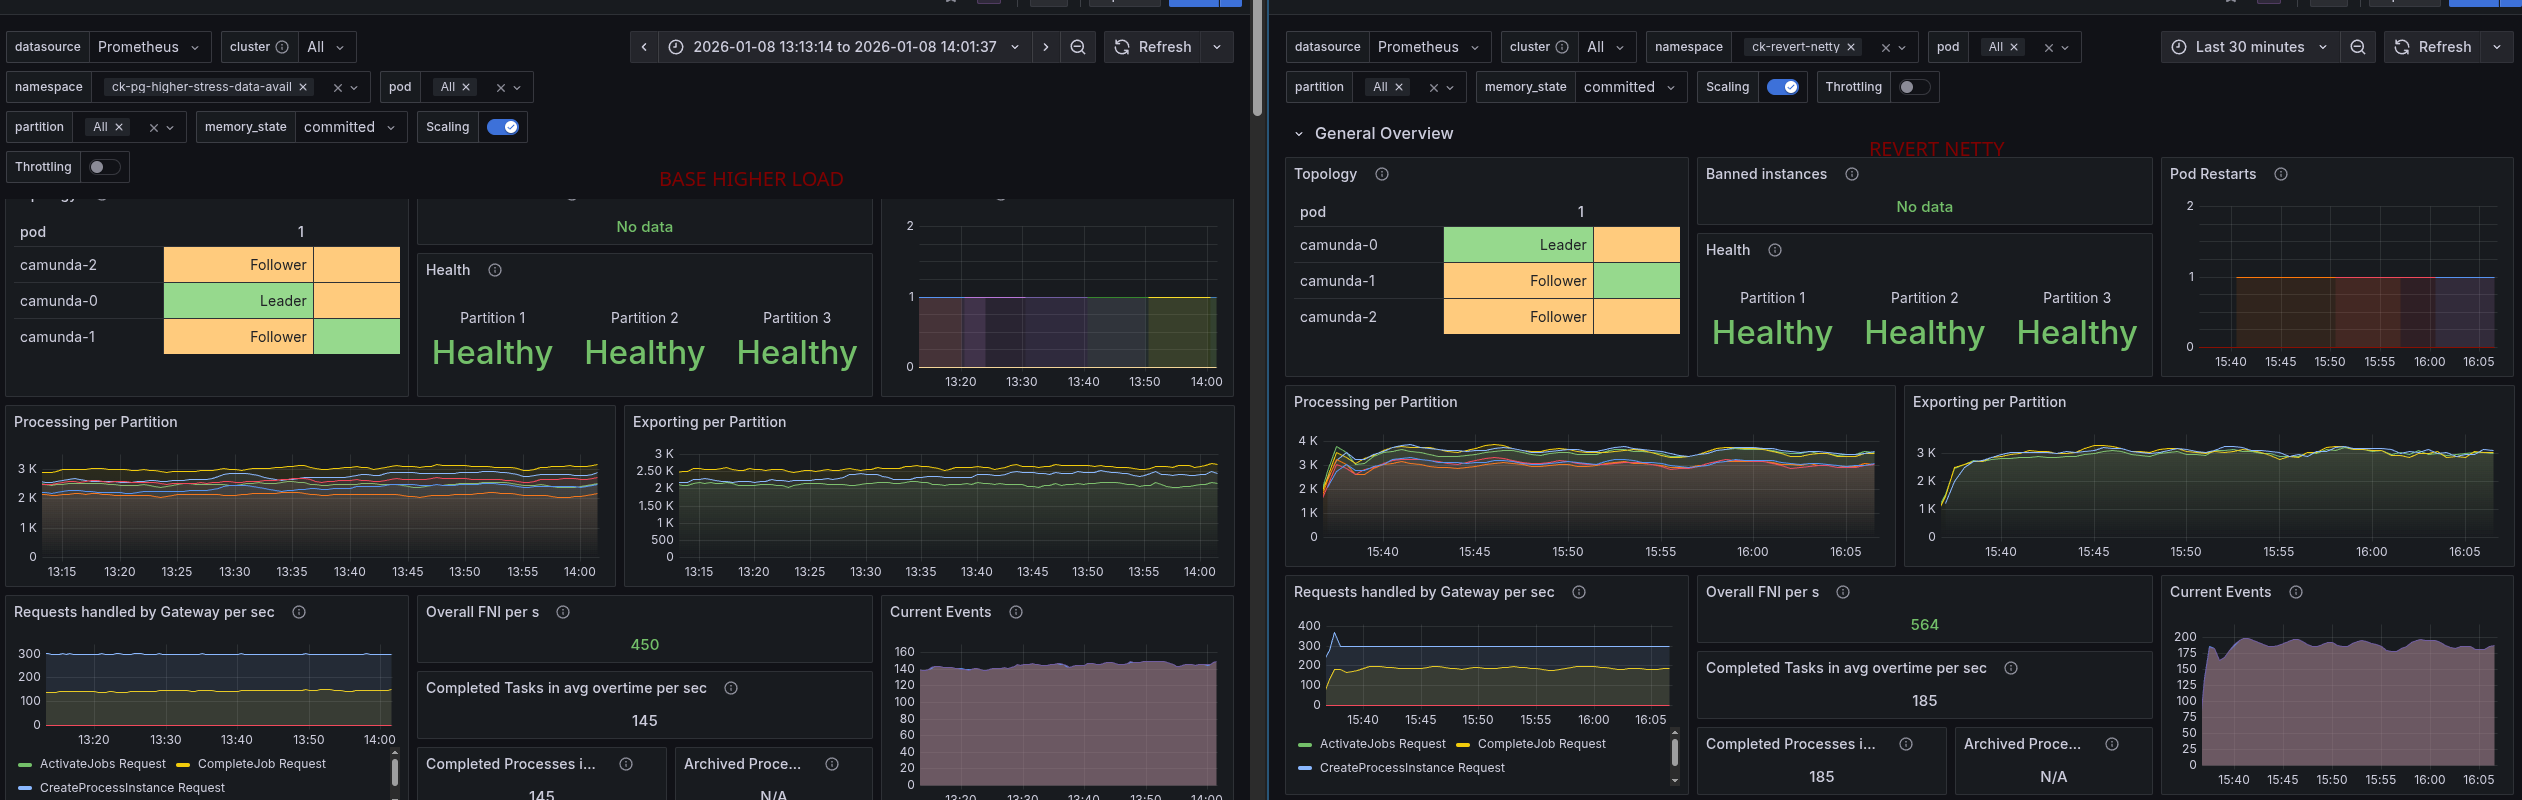
Task: Click info icon beside right Overall FNI
Action: (1842, 592)
